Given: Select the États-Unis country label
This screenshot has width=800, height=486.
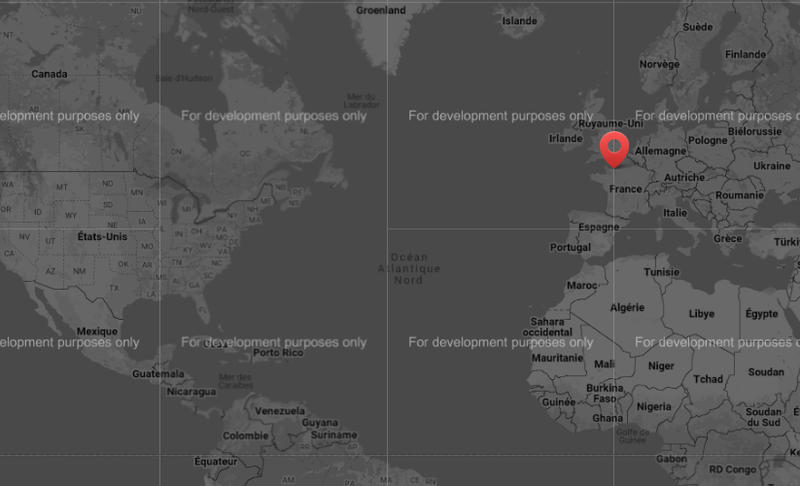Looking at the screenshot, I should click(102, 237).
